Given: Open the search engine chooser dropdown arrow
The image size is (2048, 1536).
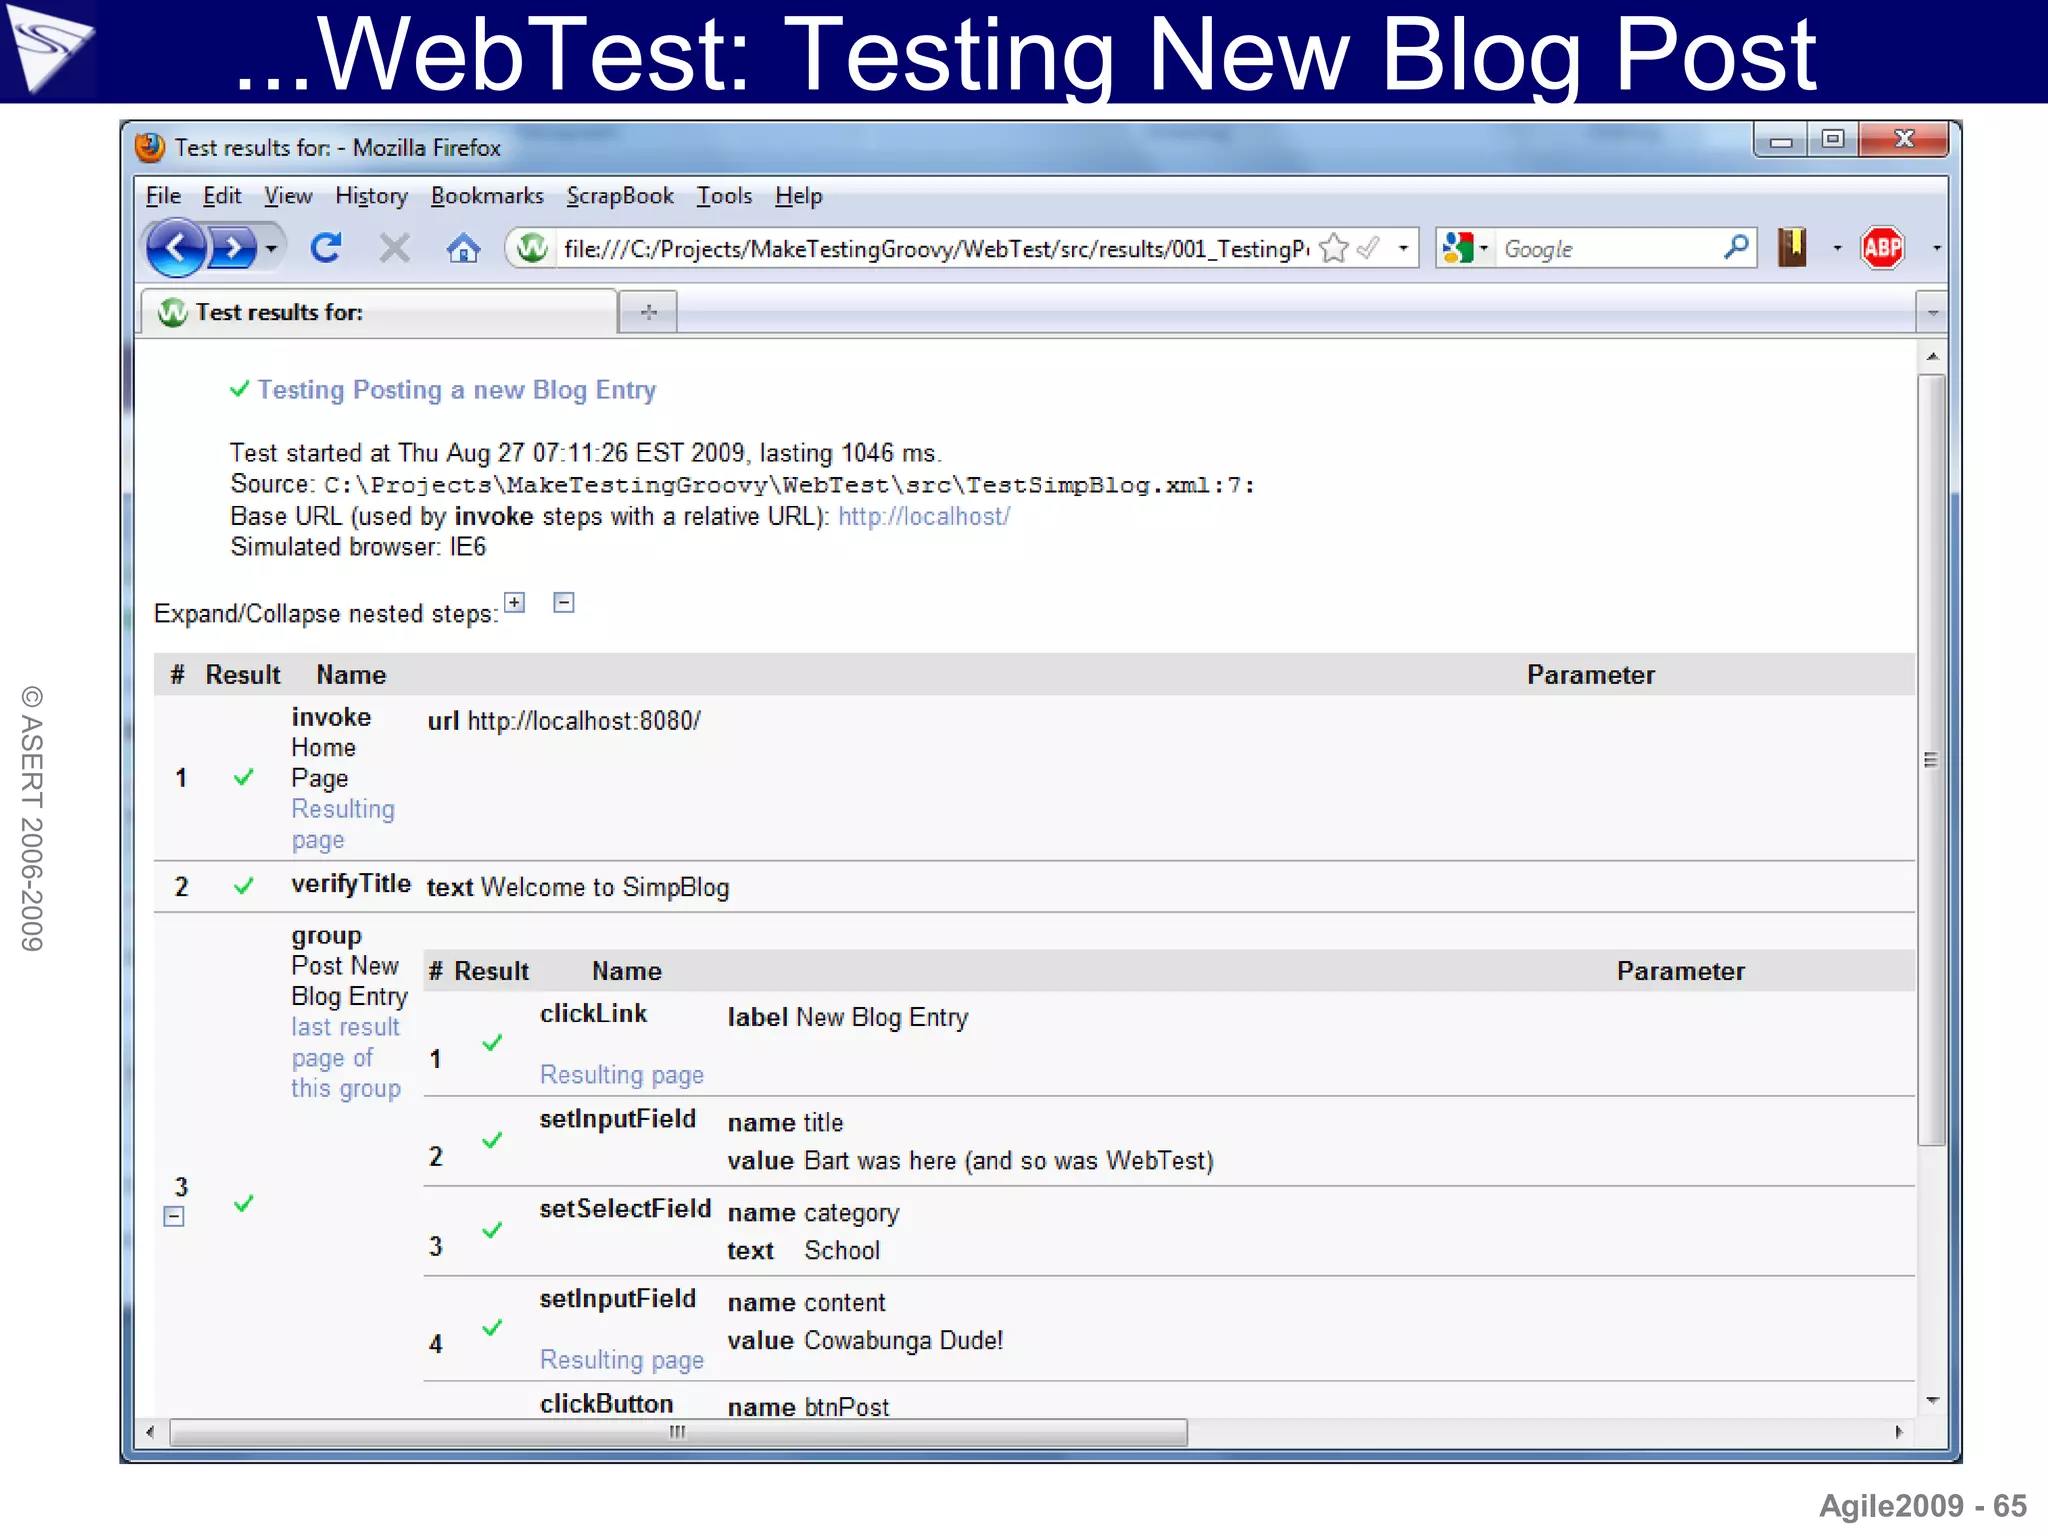Looking at the screenshot, I should 1484,248.
